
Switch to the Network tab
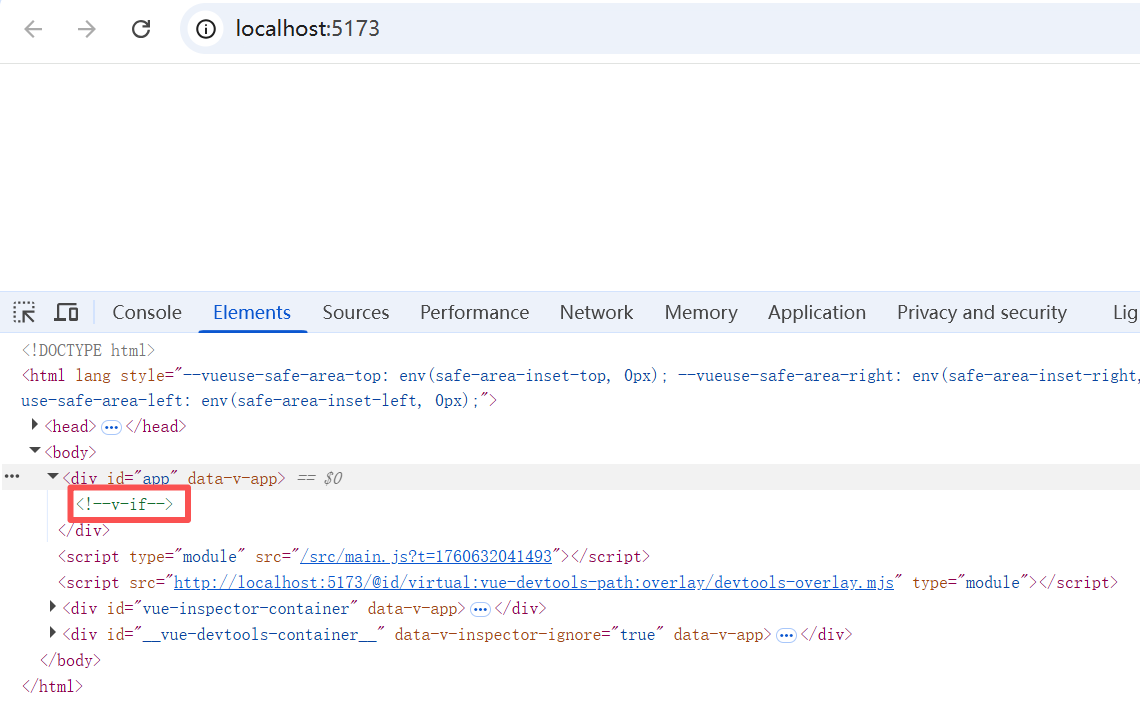(x=596, y=313)
